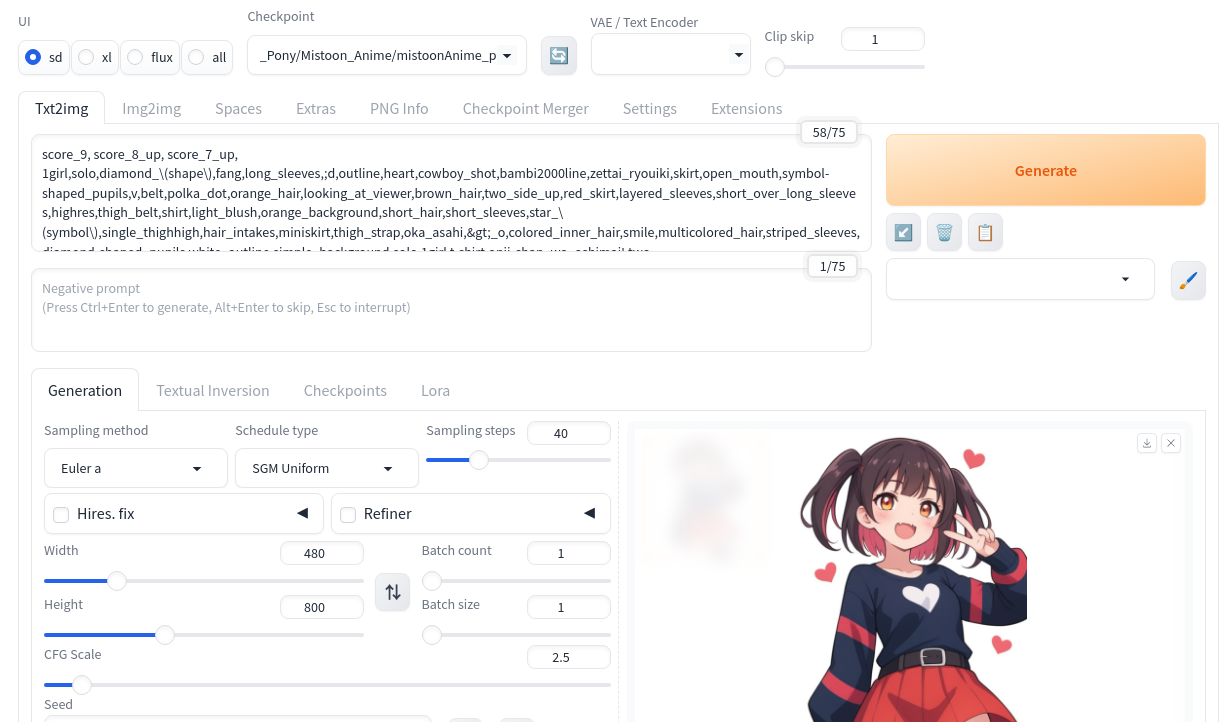Open the Checkpoints sub-tab
Image resolution: width=1231 pixels, height=722 pixels.
click(x=345, y=390)
